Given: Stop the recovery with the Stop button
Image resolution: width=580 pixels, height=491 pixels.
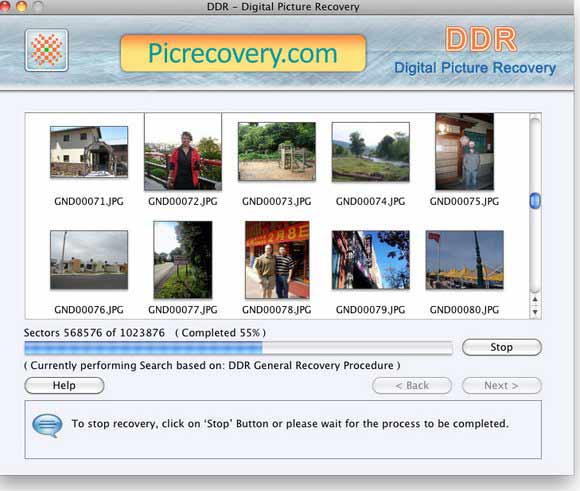Looking at the screenshot, I should 502,347.
